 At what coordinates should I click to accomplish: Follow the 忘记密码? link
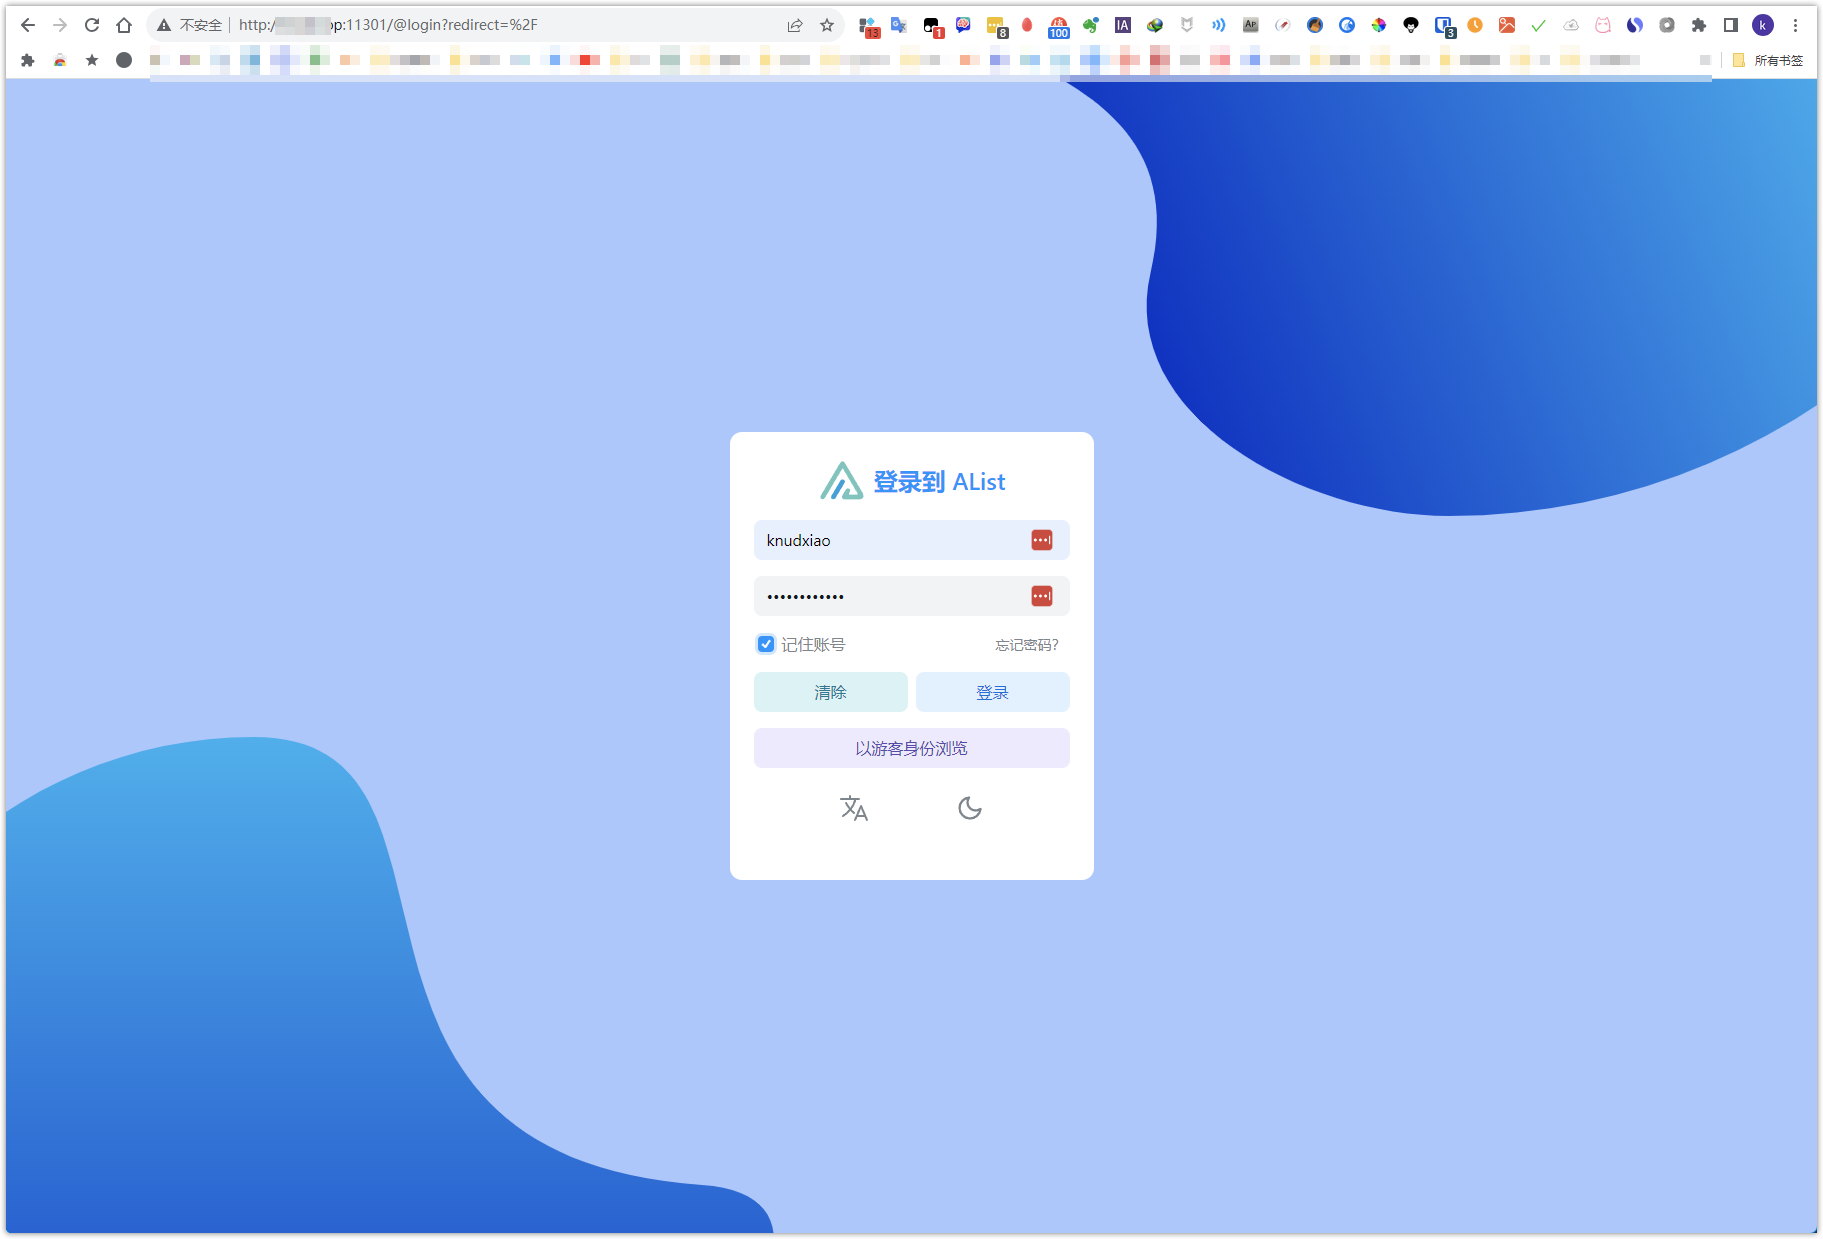[1027, 645]
